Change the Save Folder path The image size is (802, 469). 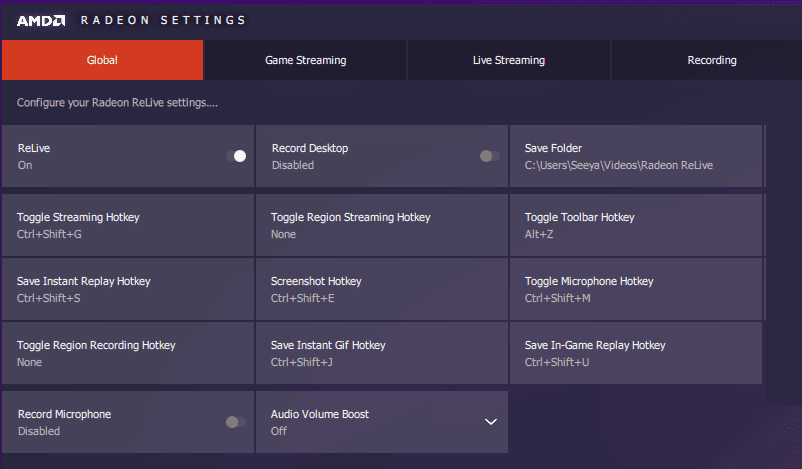(636, 156)
